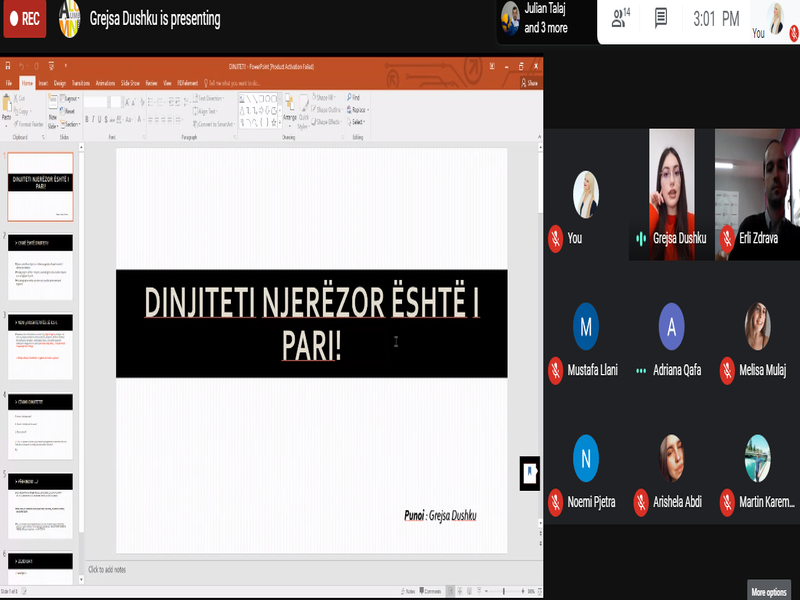
Task: Toggle bold formatting in Font group
Action: 87,119
